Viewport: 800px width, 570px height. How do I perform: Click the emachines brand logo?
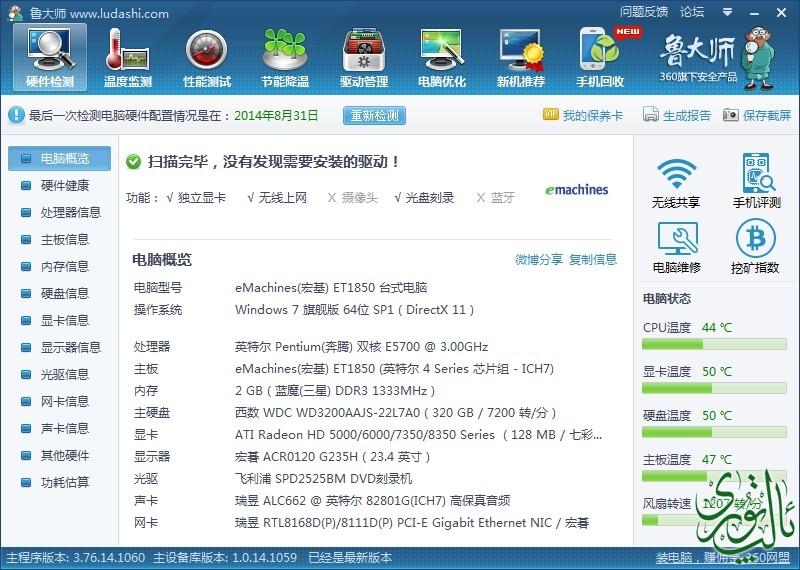577,190
